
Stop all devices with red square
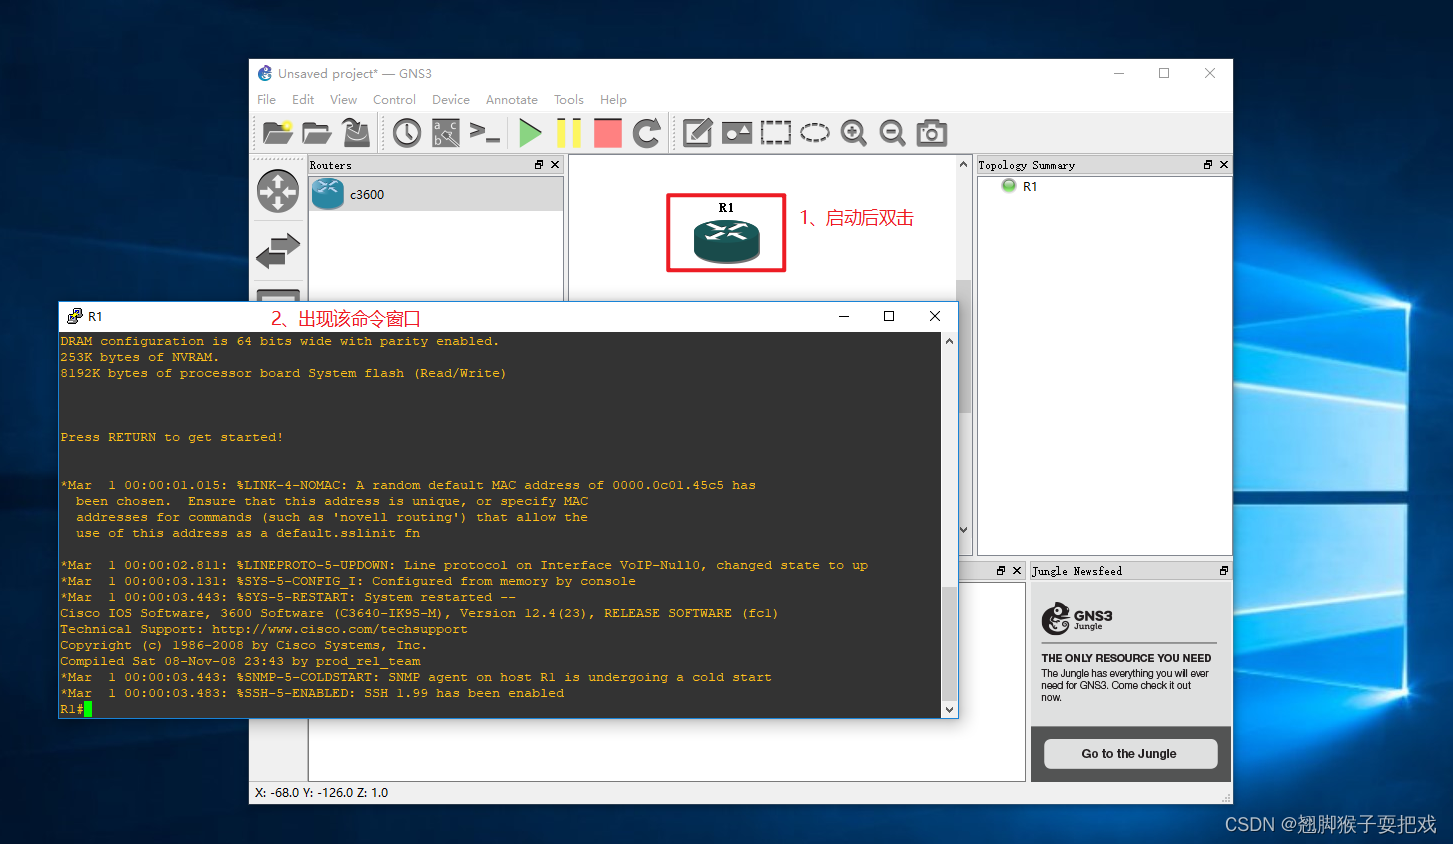608,132
